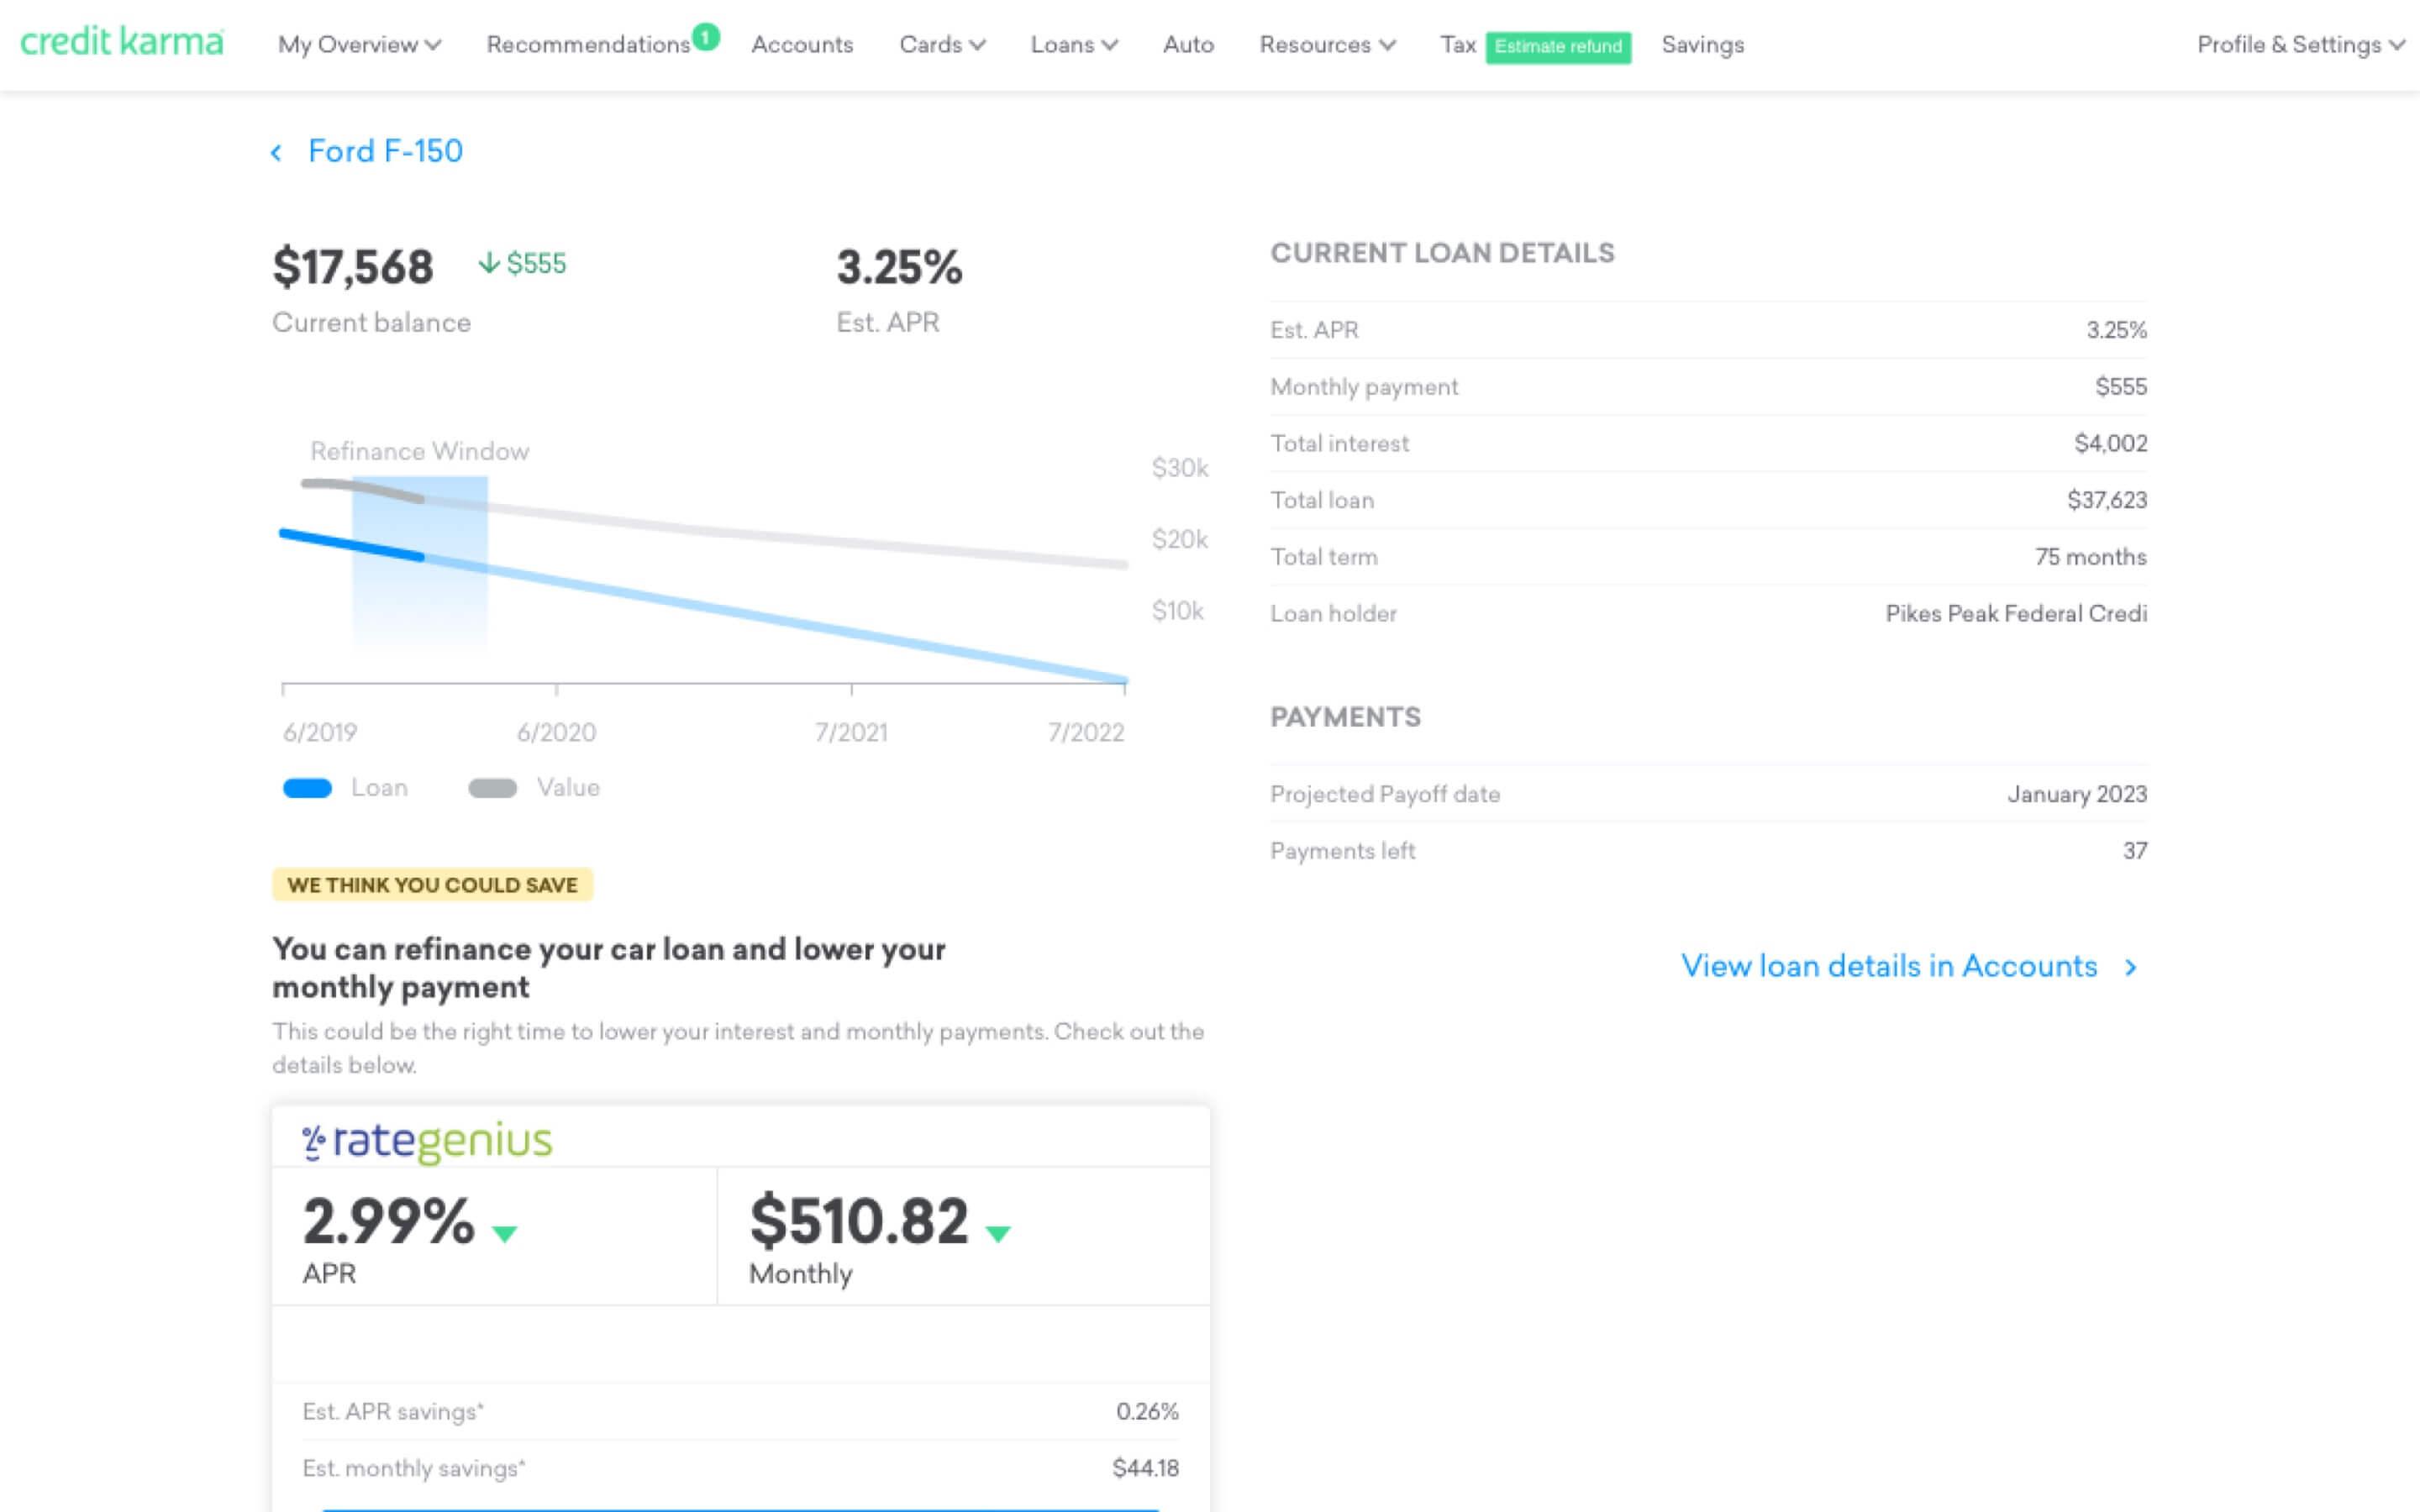Select the Total interest $4,002 value
The height and width of the screenshot is (1512, 2420).
coord(2110,443)
